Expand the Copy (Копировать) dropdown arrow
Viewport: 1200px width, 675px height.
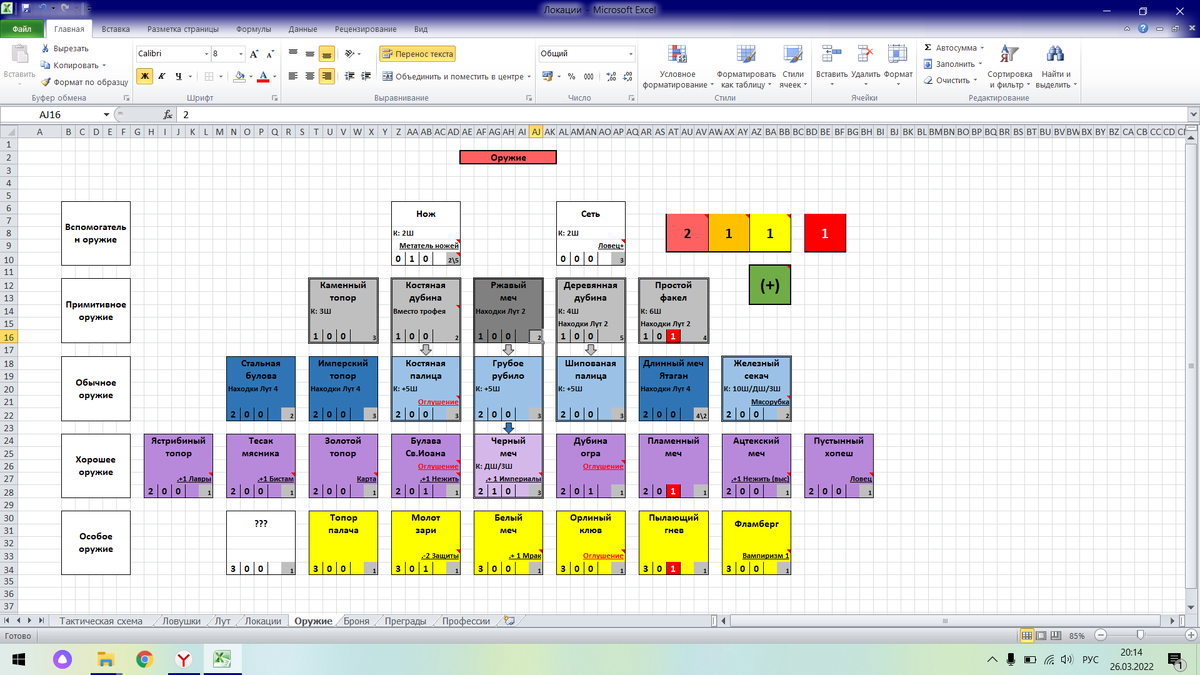click(102, 65)
